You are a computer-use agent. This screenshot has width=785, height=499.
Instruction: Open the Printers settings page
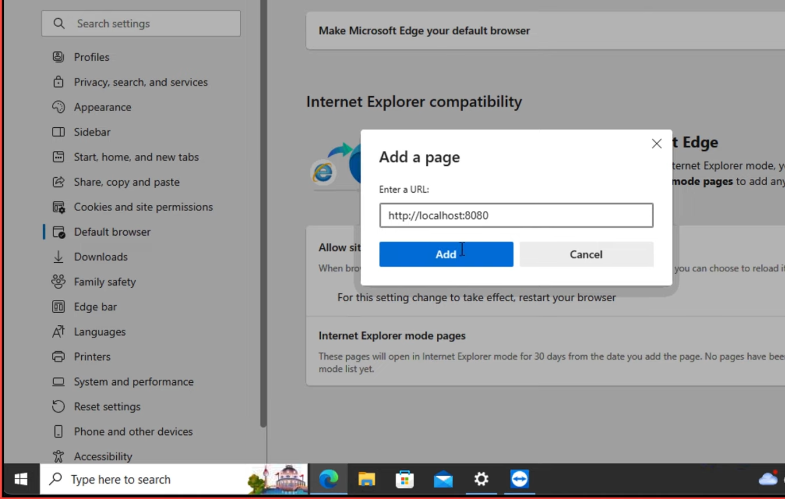[x=92, y=357]
